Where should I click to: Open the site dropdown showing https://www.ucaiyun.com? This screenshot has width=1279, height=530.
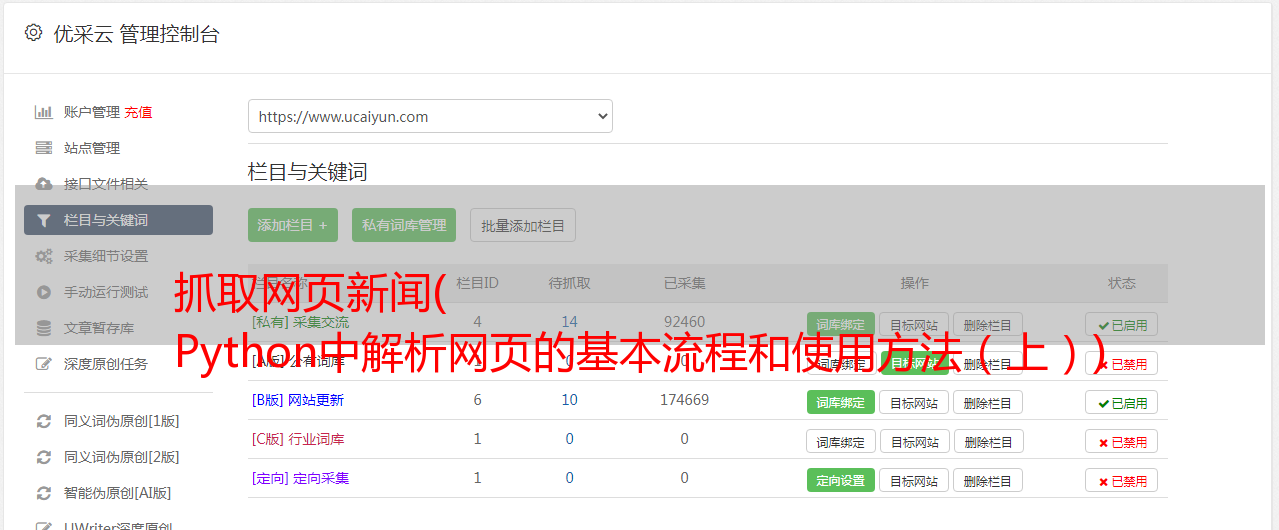pos(430,116)
